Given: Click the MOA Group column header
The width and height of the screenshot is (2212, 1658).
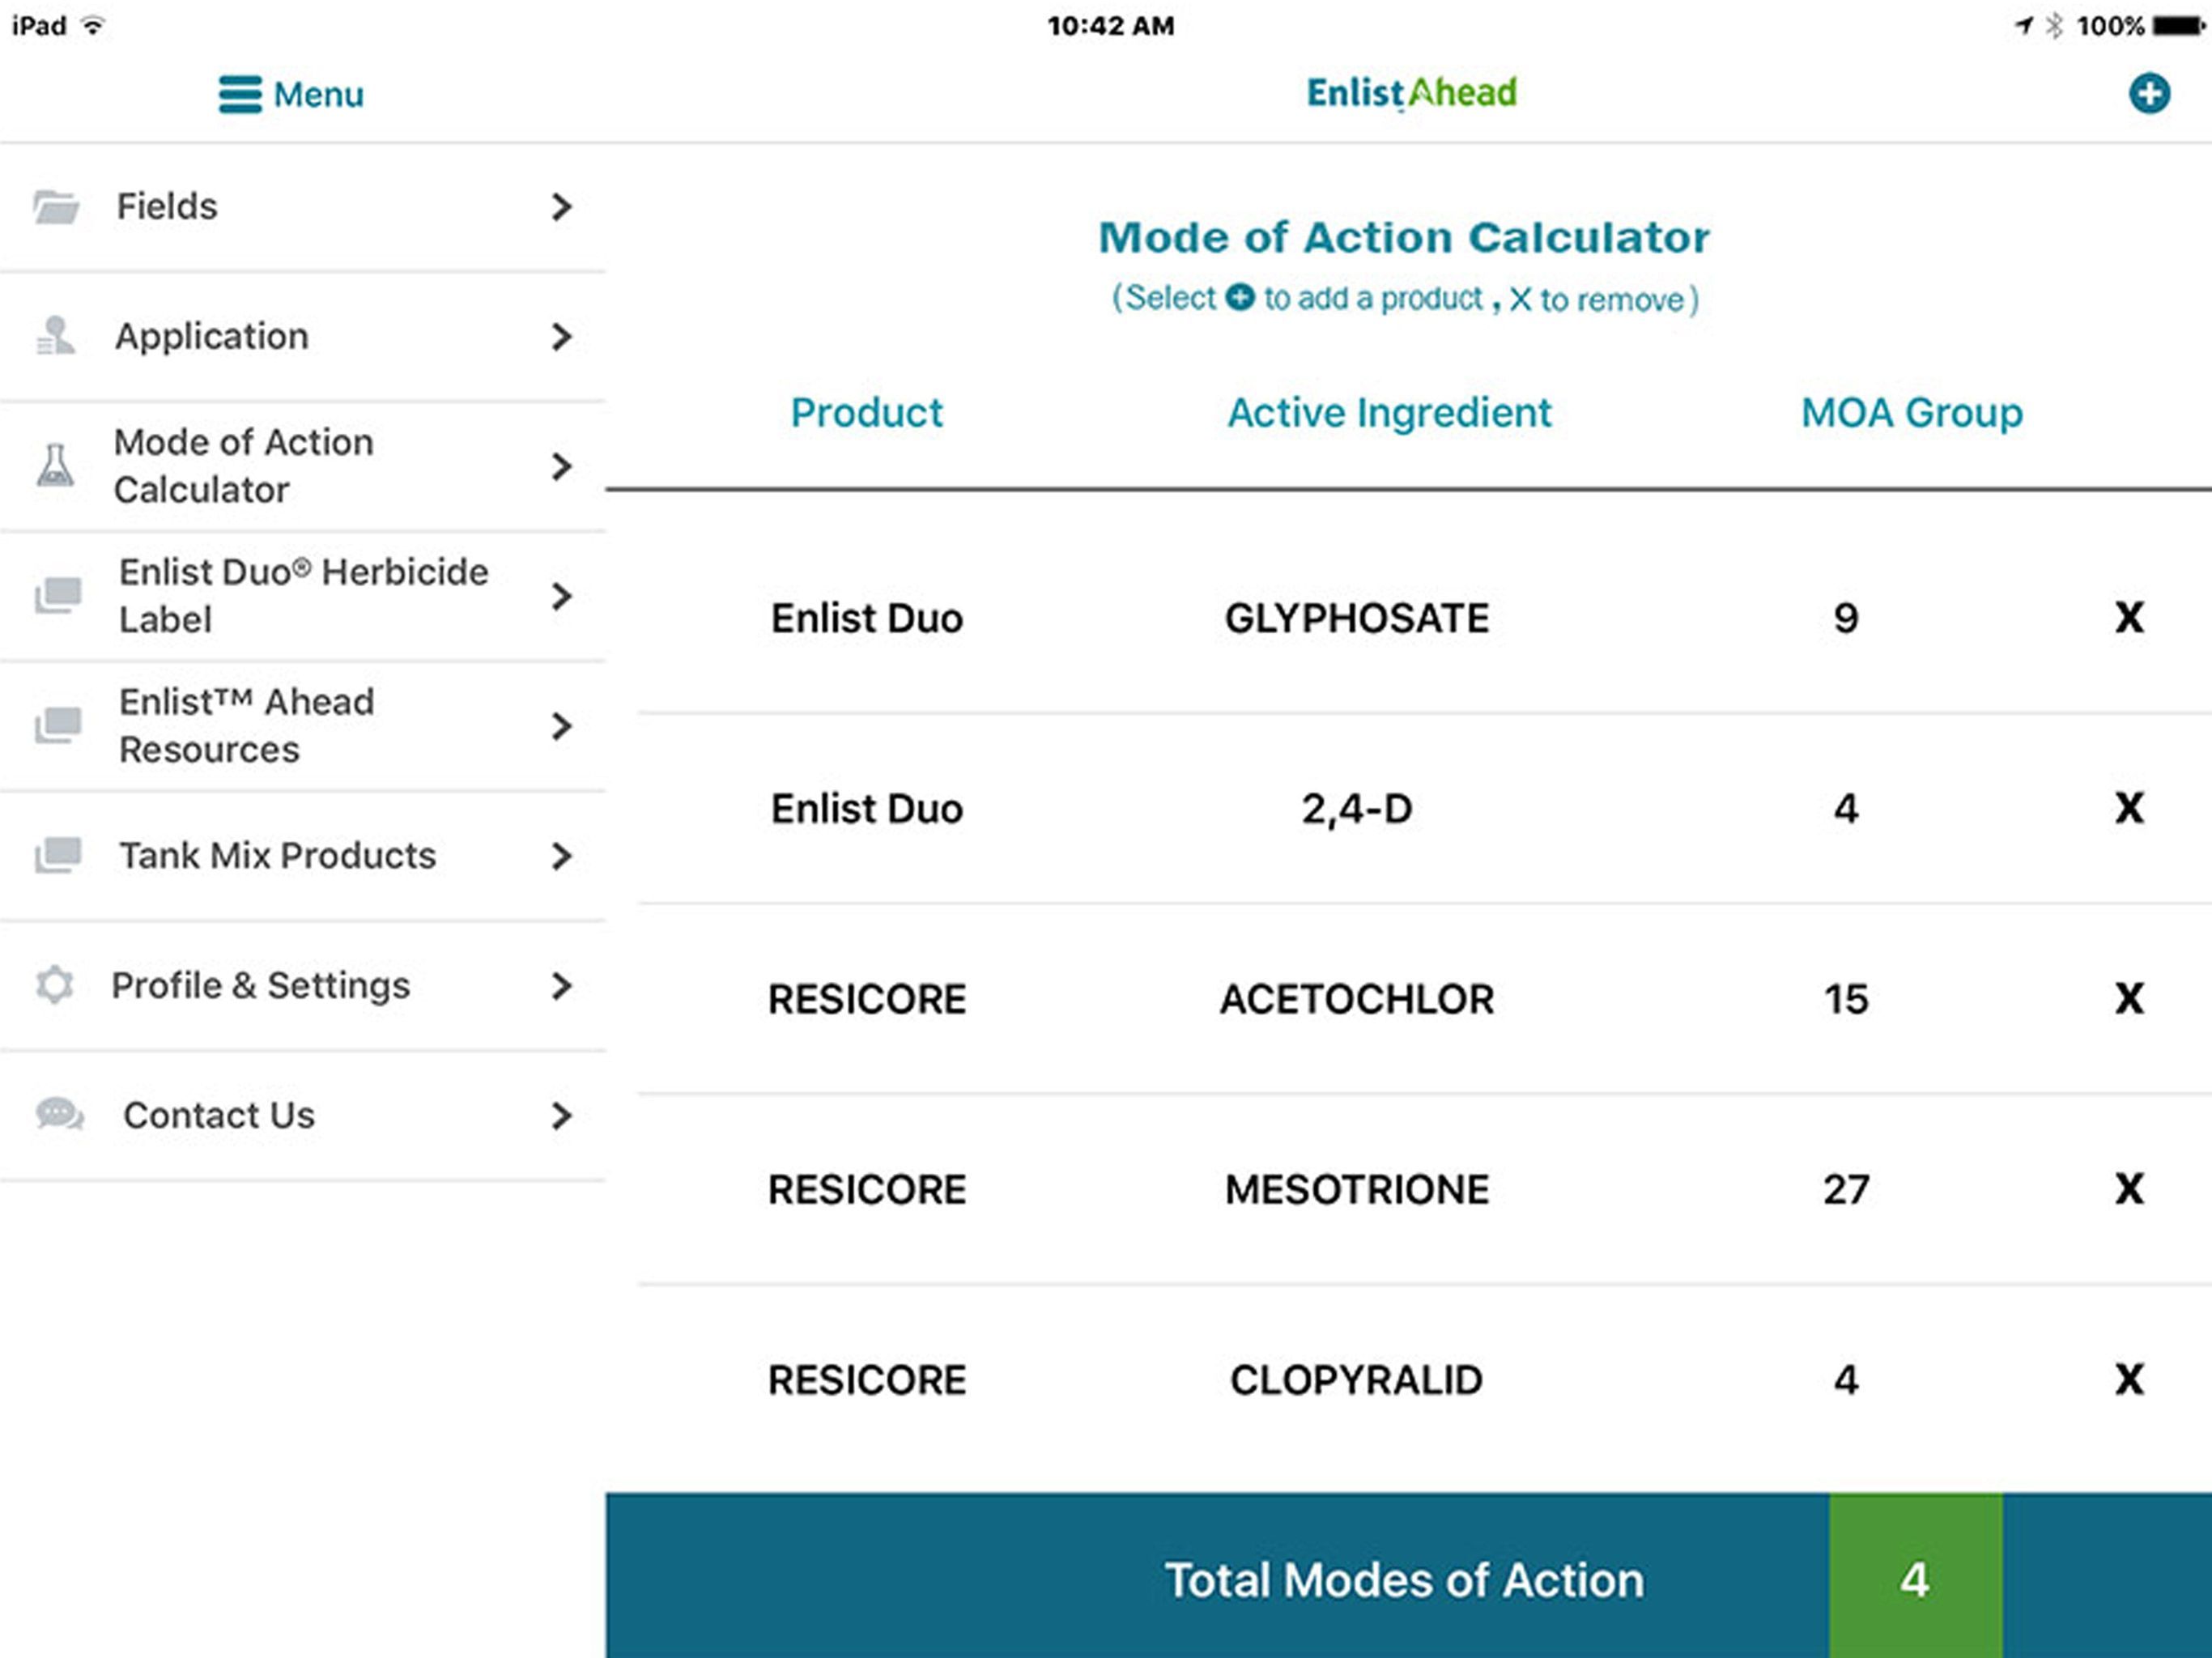Looking at the screenshot, I should pos(1912,413).
